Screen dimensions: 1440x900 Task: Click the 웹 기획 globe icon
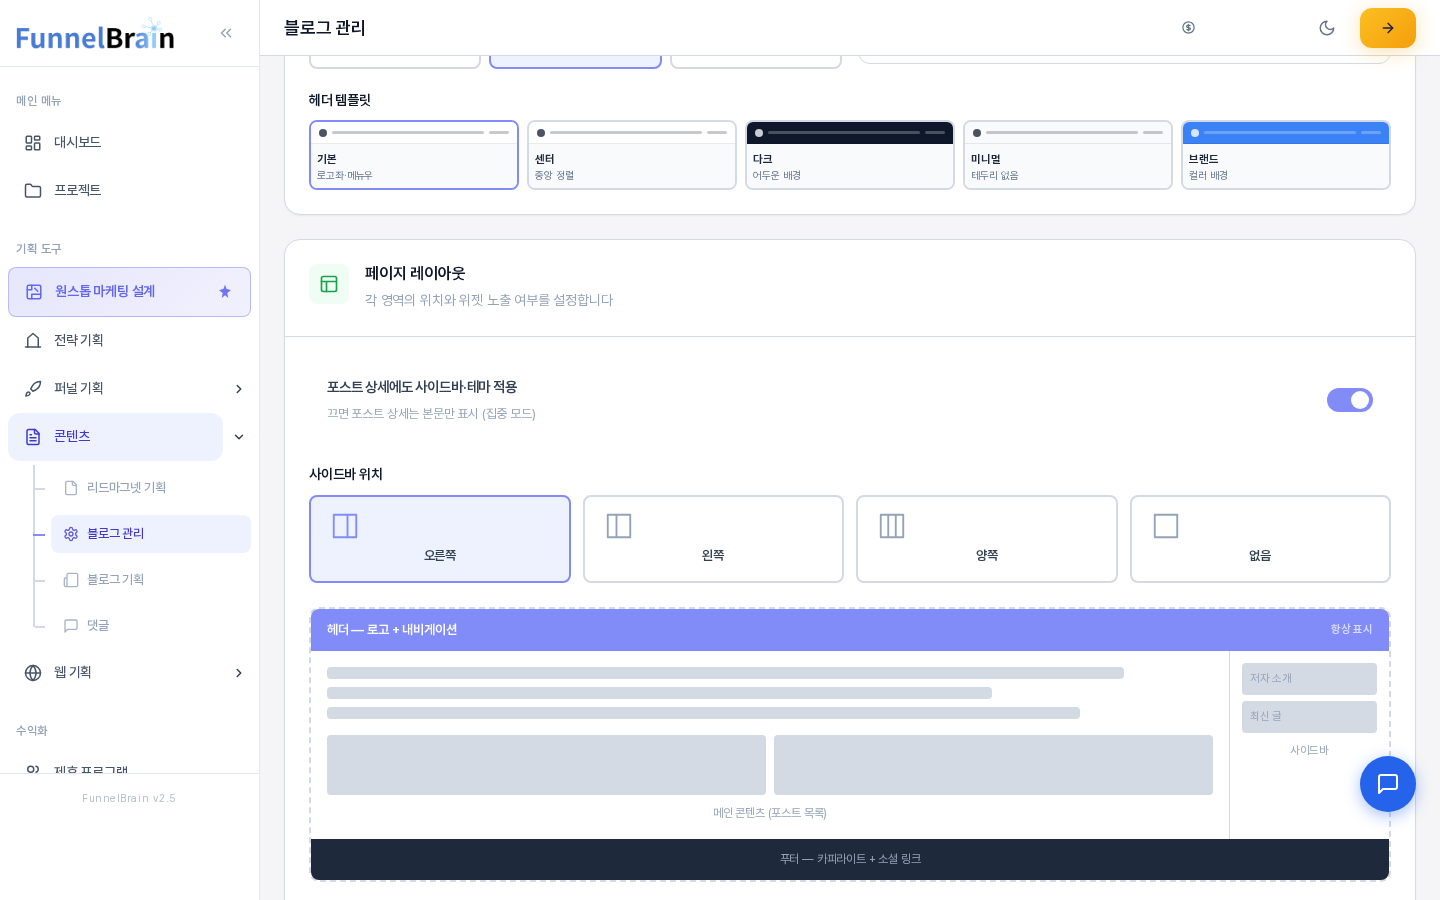click(33, 673)
